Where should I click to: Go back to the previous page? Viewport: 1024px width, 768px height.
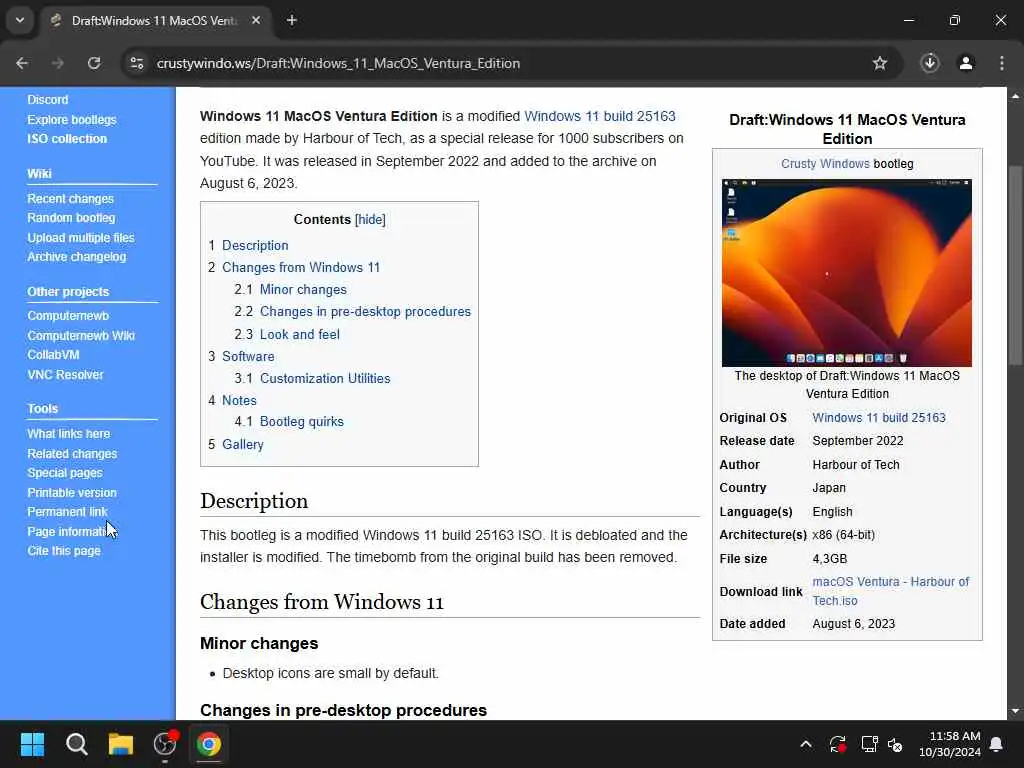[x=22, y=63]
